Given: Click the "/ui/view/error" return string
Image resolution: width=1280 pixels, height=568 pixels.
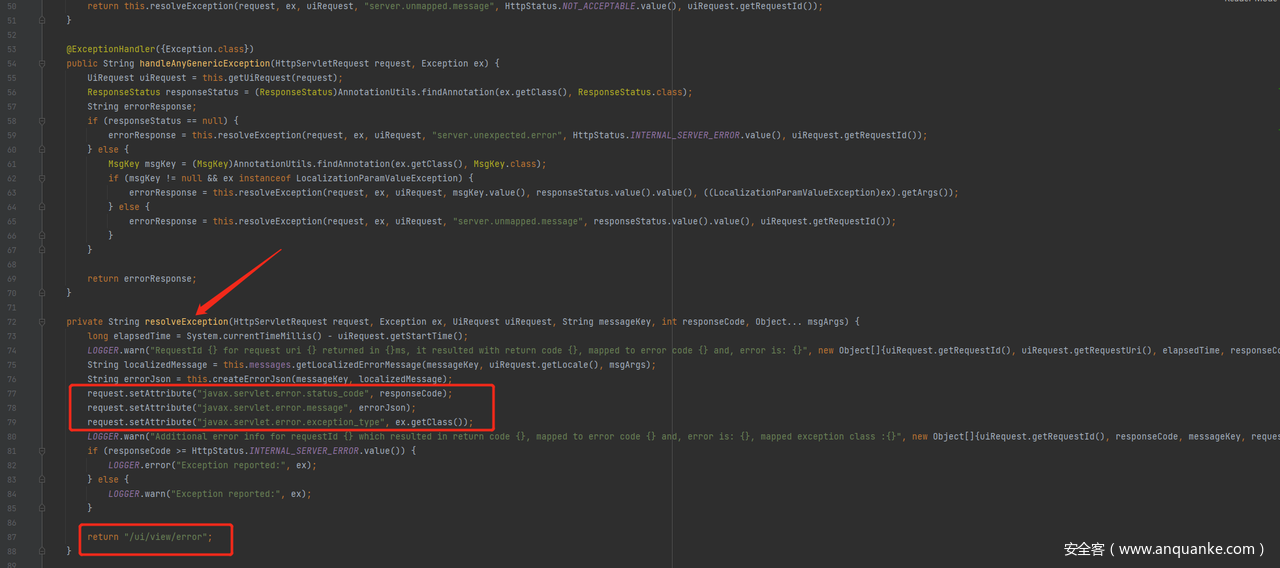Looking at the screenshot, I should tap(167, 537).
